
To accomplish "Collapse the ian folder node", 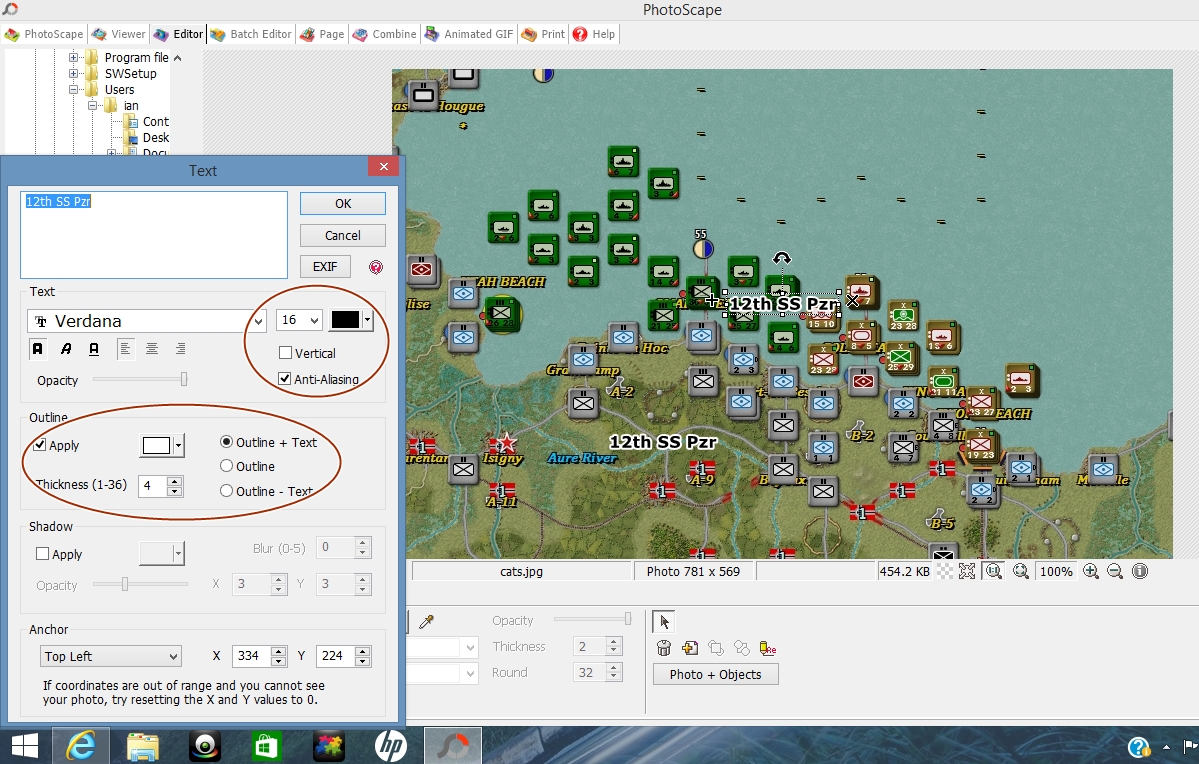I will pyautogui.click(x=92, y=106).
